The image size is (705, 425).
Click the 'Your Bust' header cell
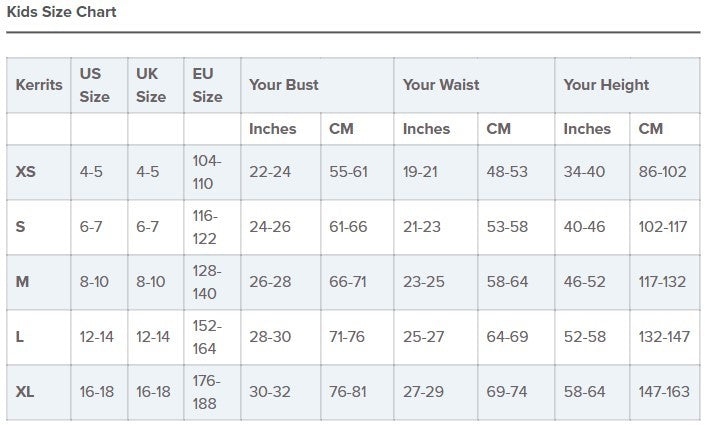284,86
